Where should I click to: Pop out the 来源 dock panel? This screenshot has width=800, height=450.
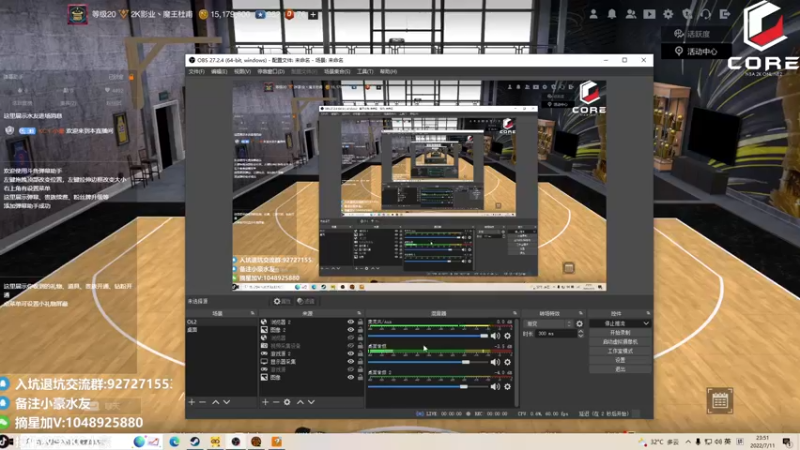pyautogui.click(x=359, y=313)
